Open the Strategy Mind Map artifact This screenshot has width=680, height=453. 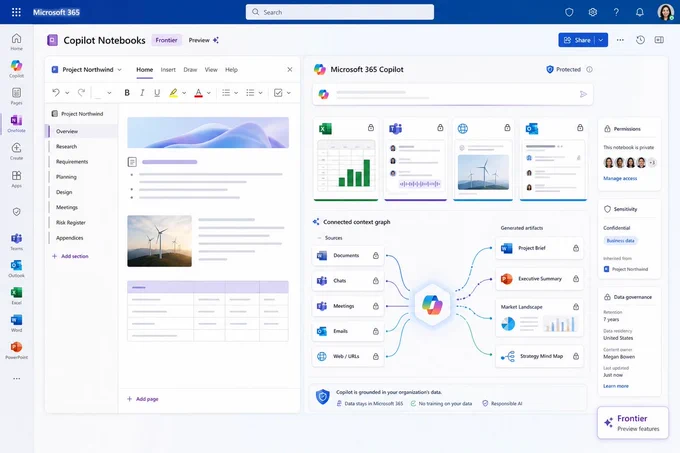539,356
